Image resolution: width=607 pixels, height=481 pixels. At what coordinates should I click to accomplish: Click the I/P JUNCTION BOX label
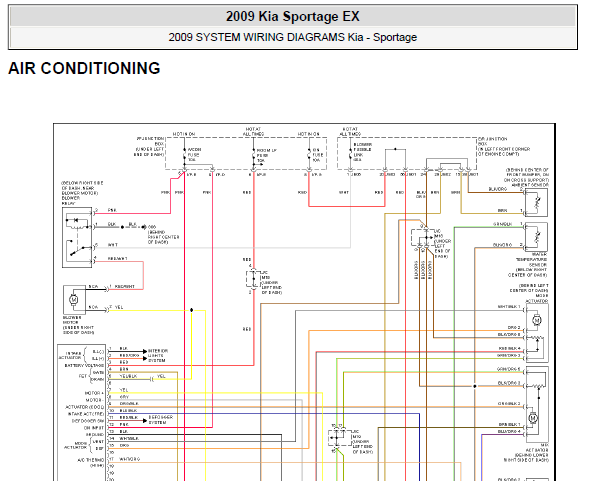tap(151, 141)
